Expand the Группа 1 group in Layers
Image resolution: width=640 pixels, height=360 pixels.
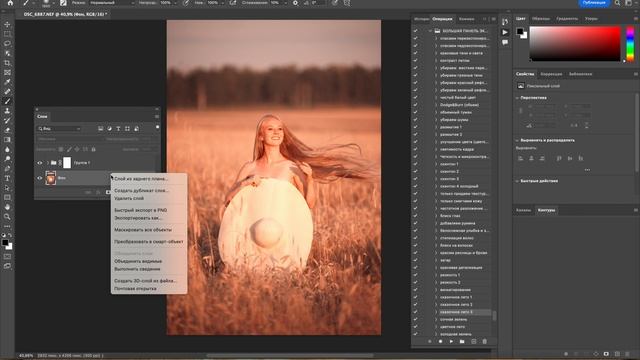[x=47, y=163]
